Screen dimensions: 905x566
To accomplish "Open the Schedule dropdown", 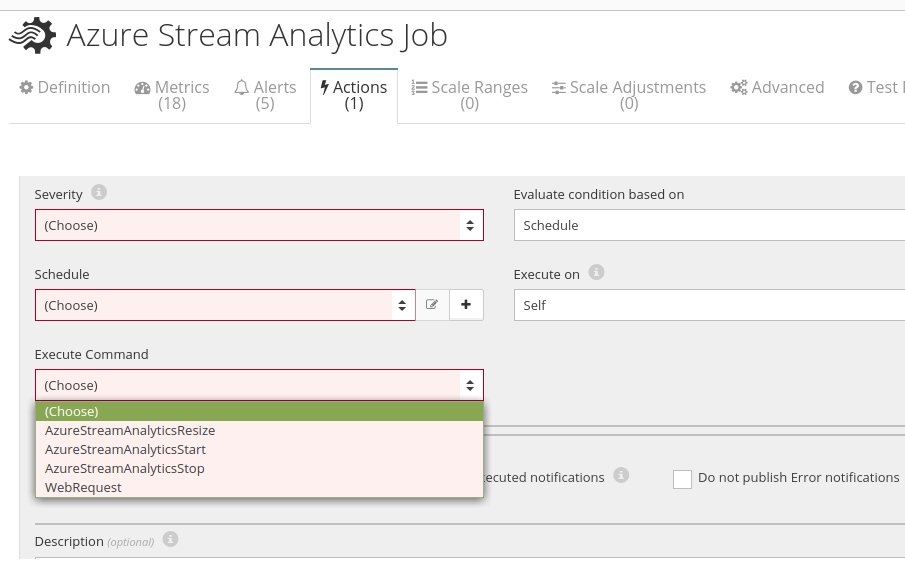I will (225, 305).
